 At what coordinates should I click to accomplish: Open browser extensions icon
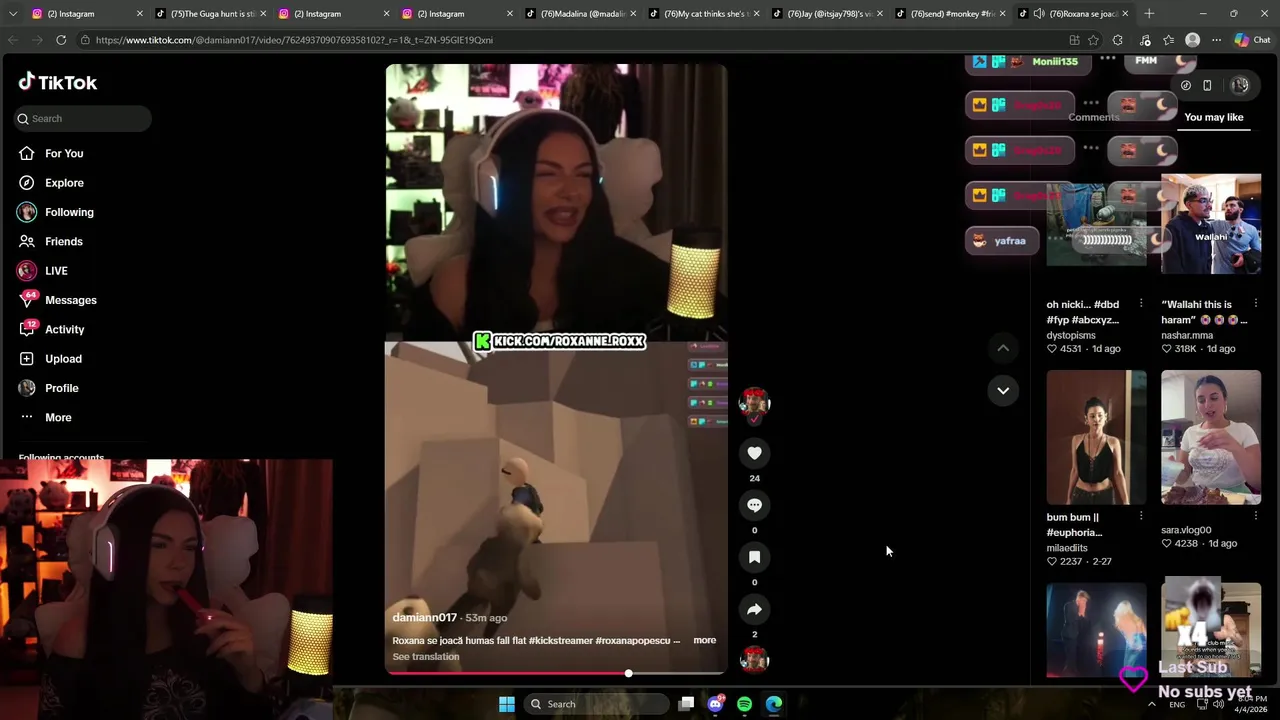[1118, 40]
